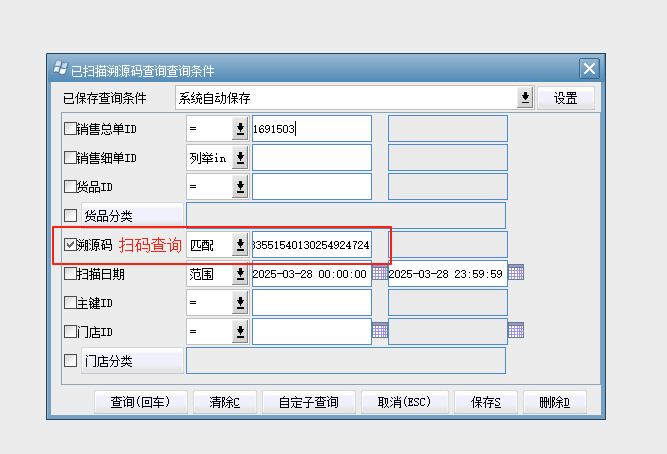
Task: Click the 销售总单ID value field containing 1691503
Action: coord(311,129)
